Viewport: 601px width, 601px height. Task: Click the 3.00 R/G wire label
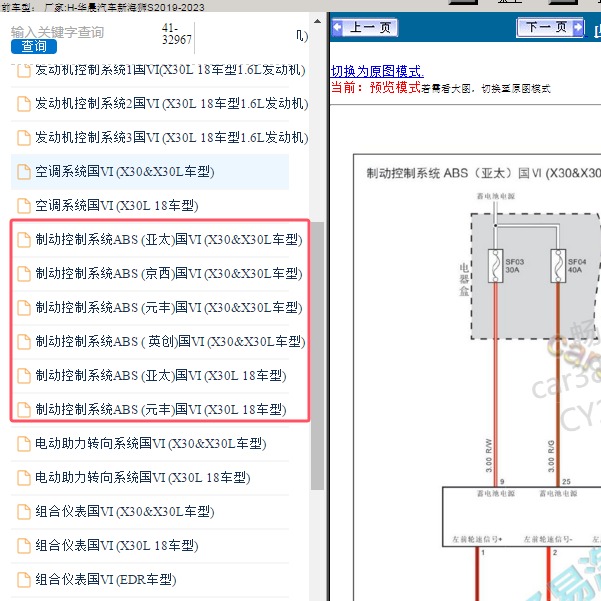[551, 456]
